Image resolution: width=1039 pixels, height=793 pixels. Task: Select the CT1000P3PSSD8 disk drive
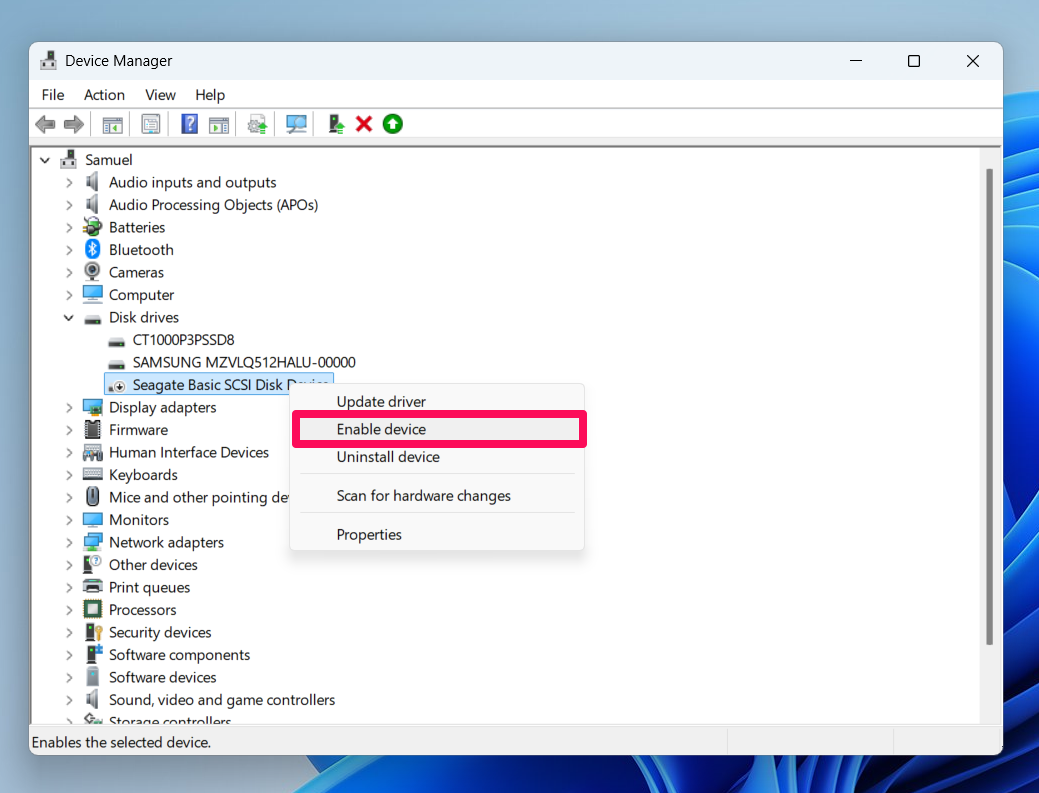184,339
